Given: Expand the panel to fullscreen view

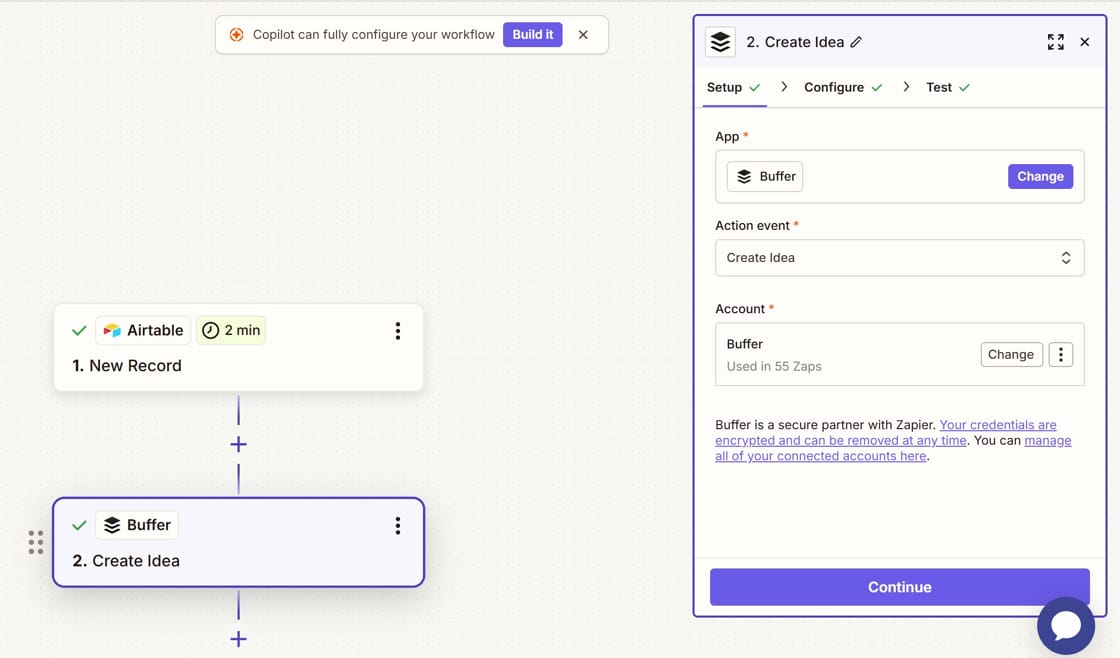Looking at the screenshot, I should click(1055, 41).
